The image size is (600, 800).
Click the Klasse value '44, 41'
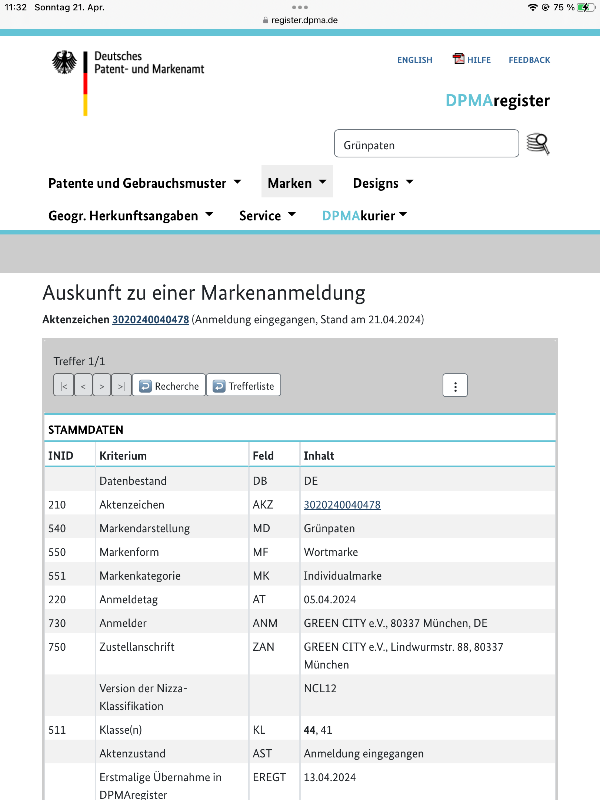point(318,730)
